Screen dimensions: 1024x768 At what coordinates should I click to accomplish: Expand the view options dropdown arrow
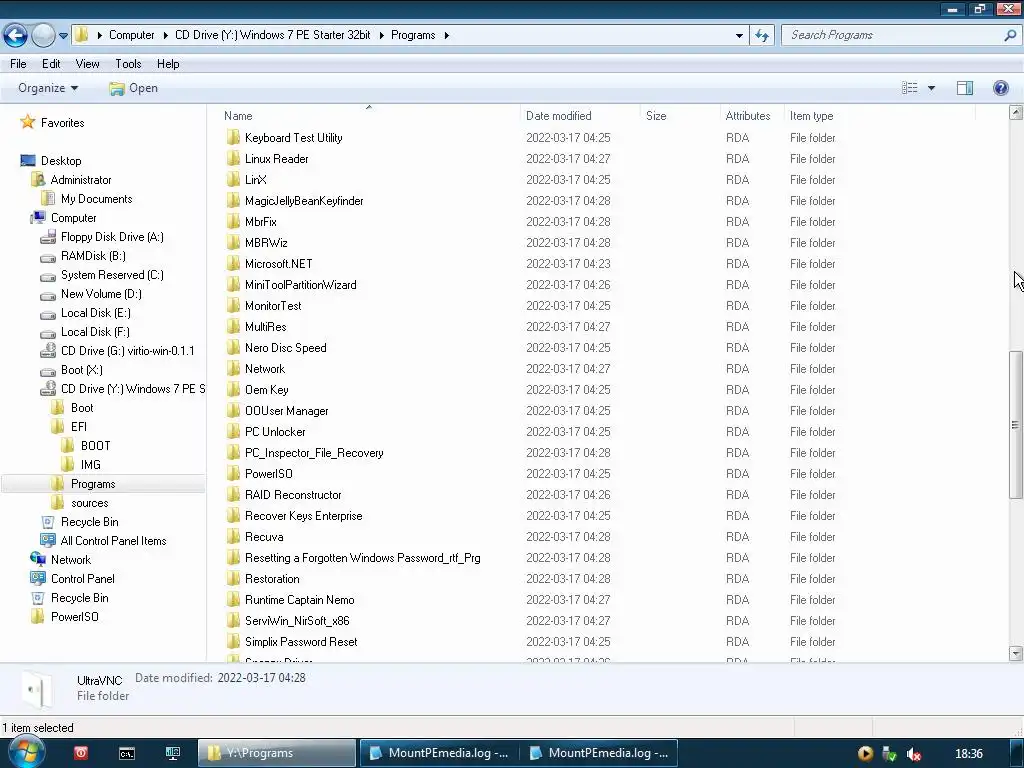pos(931,88)
